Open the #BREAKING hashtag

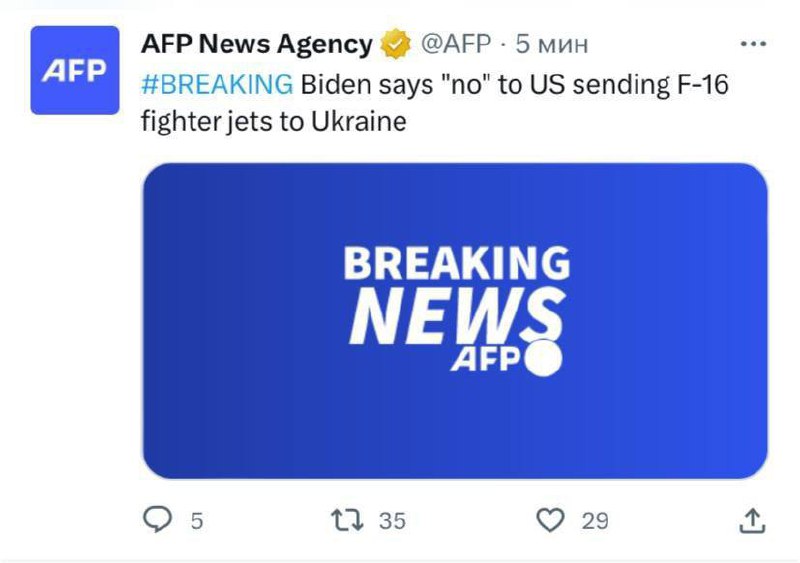click(x=217, y=85)
